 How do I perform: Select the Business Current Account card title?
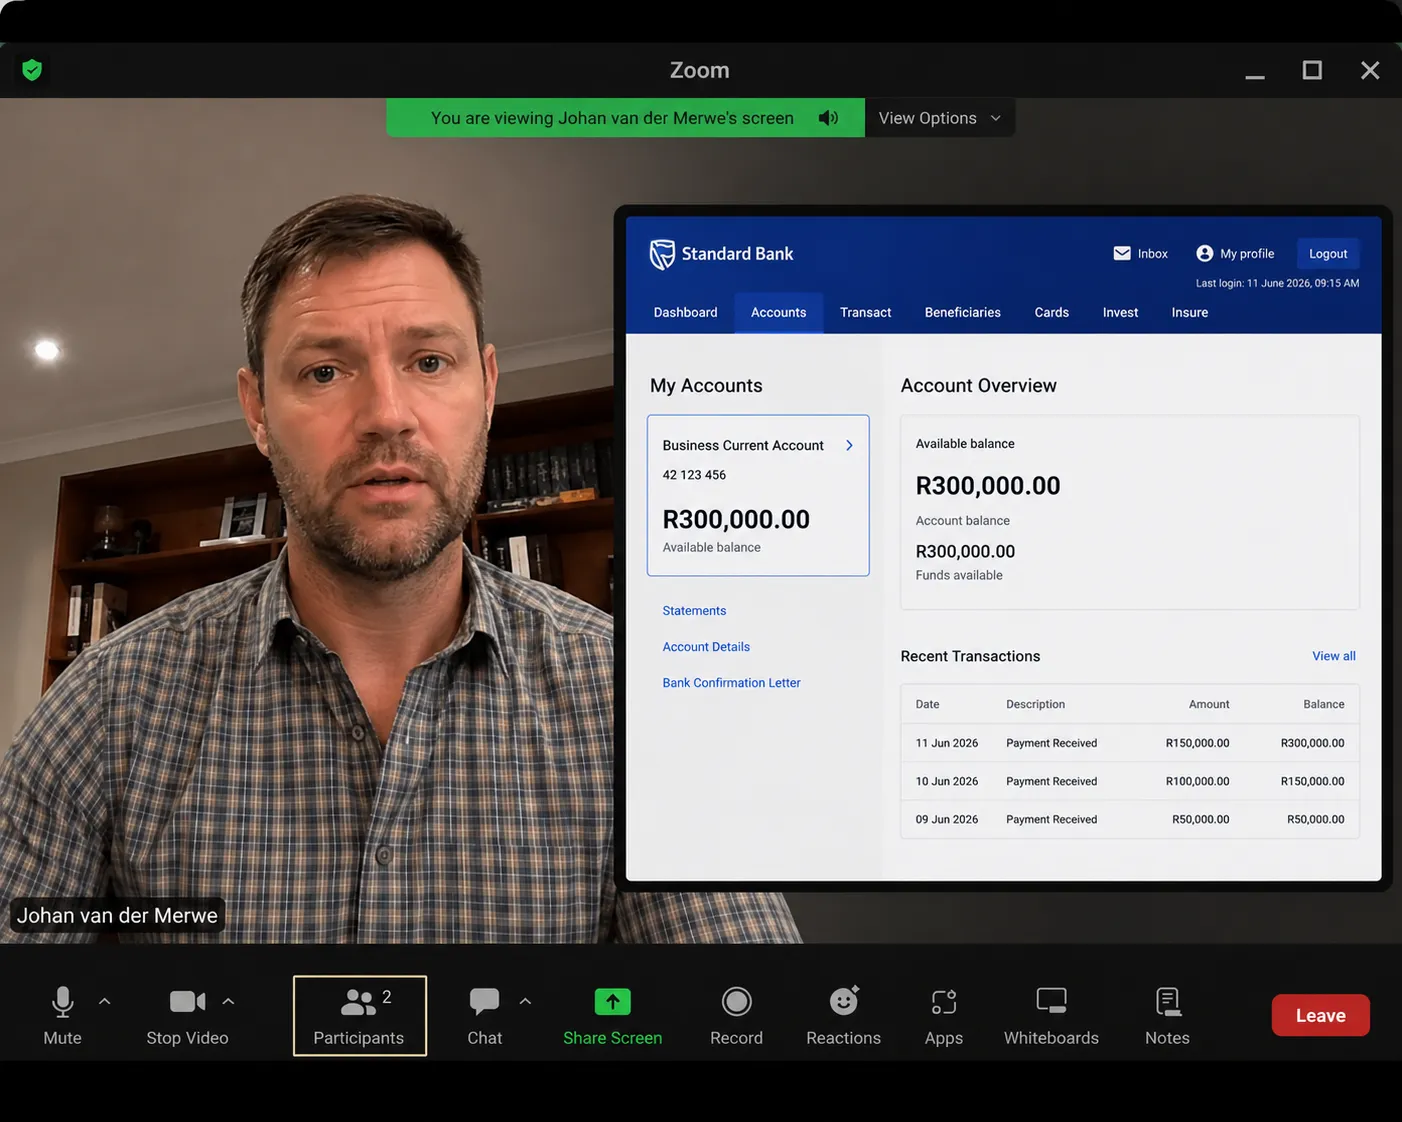click(743, 446)
